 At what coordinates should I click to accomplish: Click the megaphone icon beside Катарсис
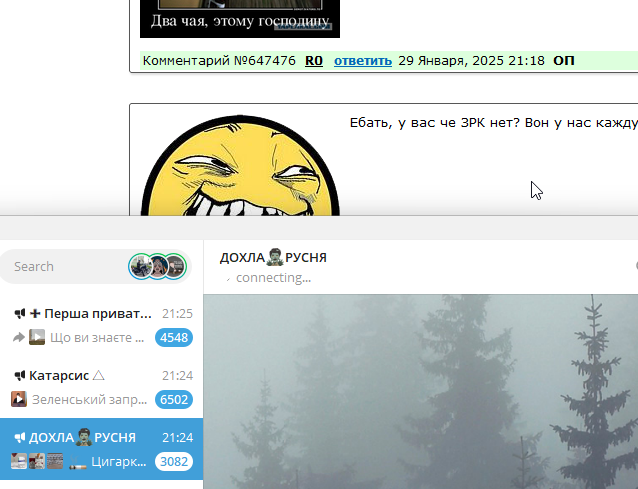pos(19,376)
